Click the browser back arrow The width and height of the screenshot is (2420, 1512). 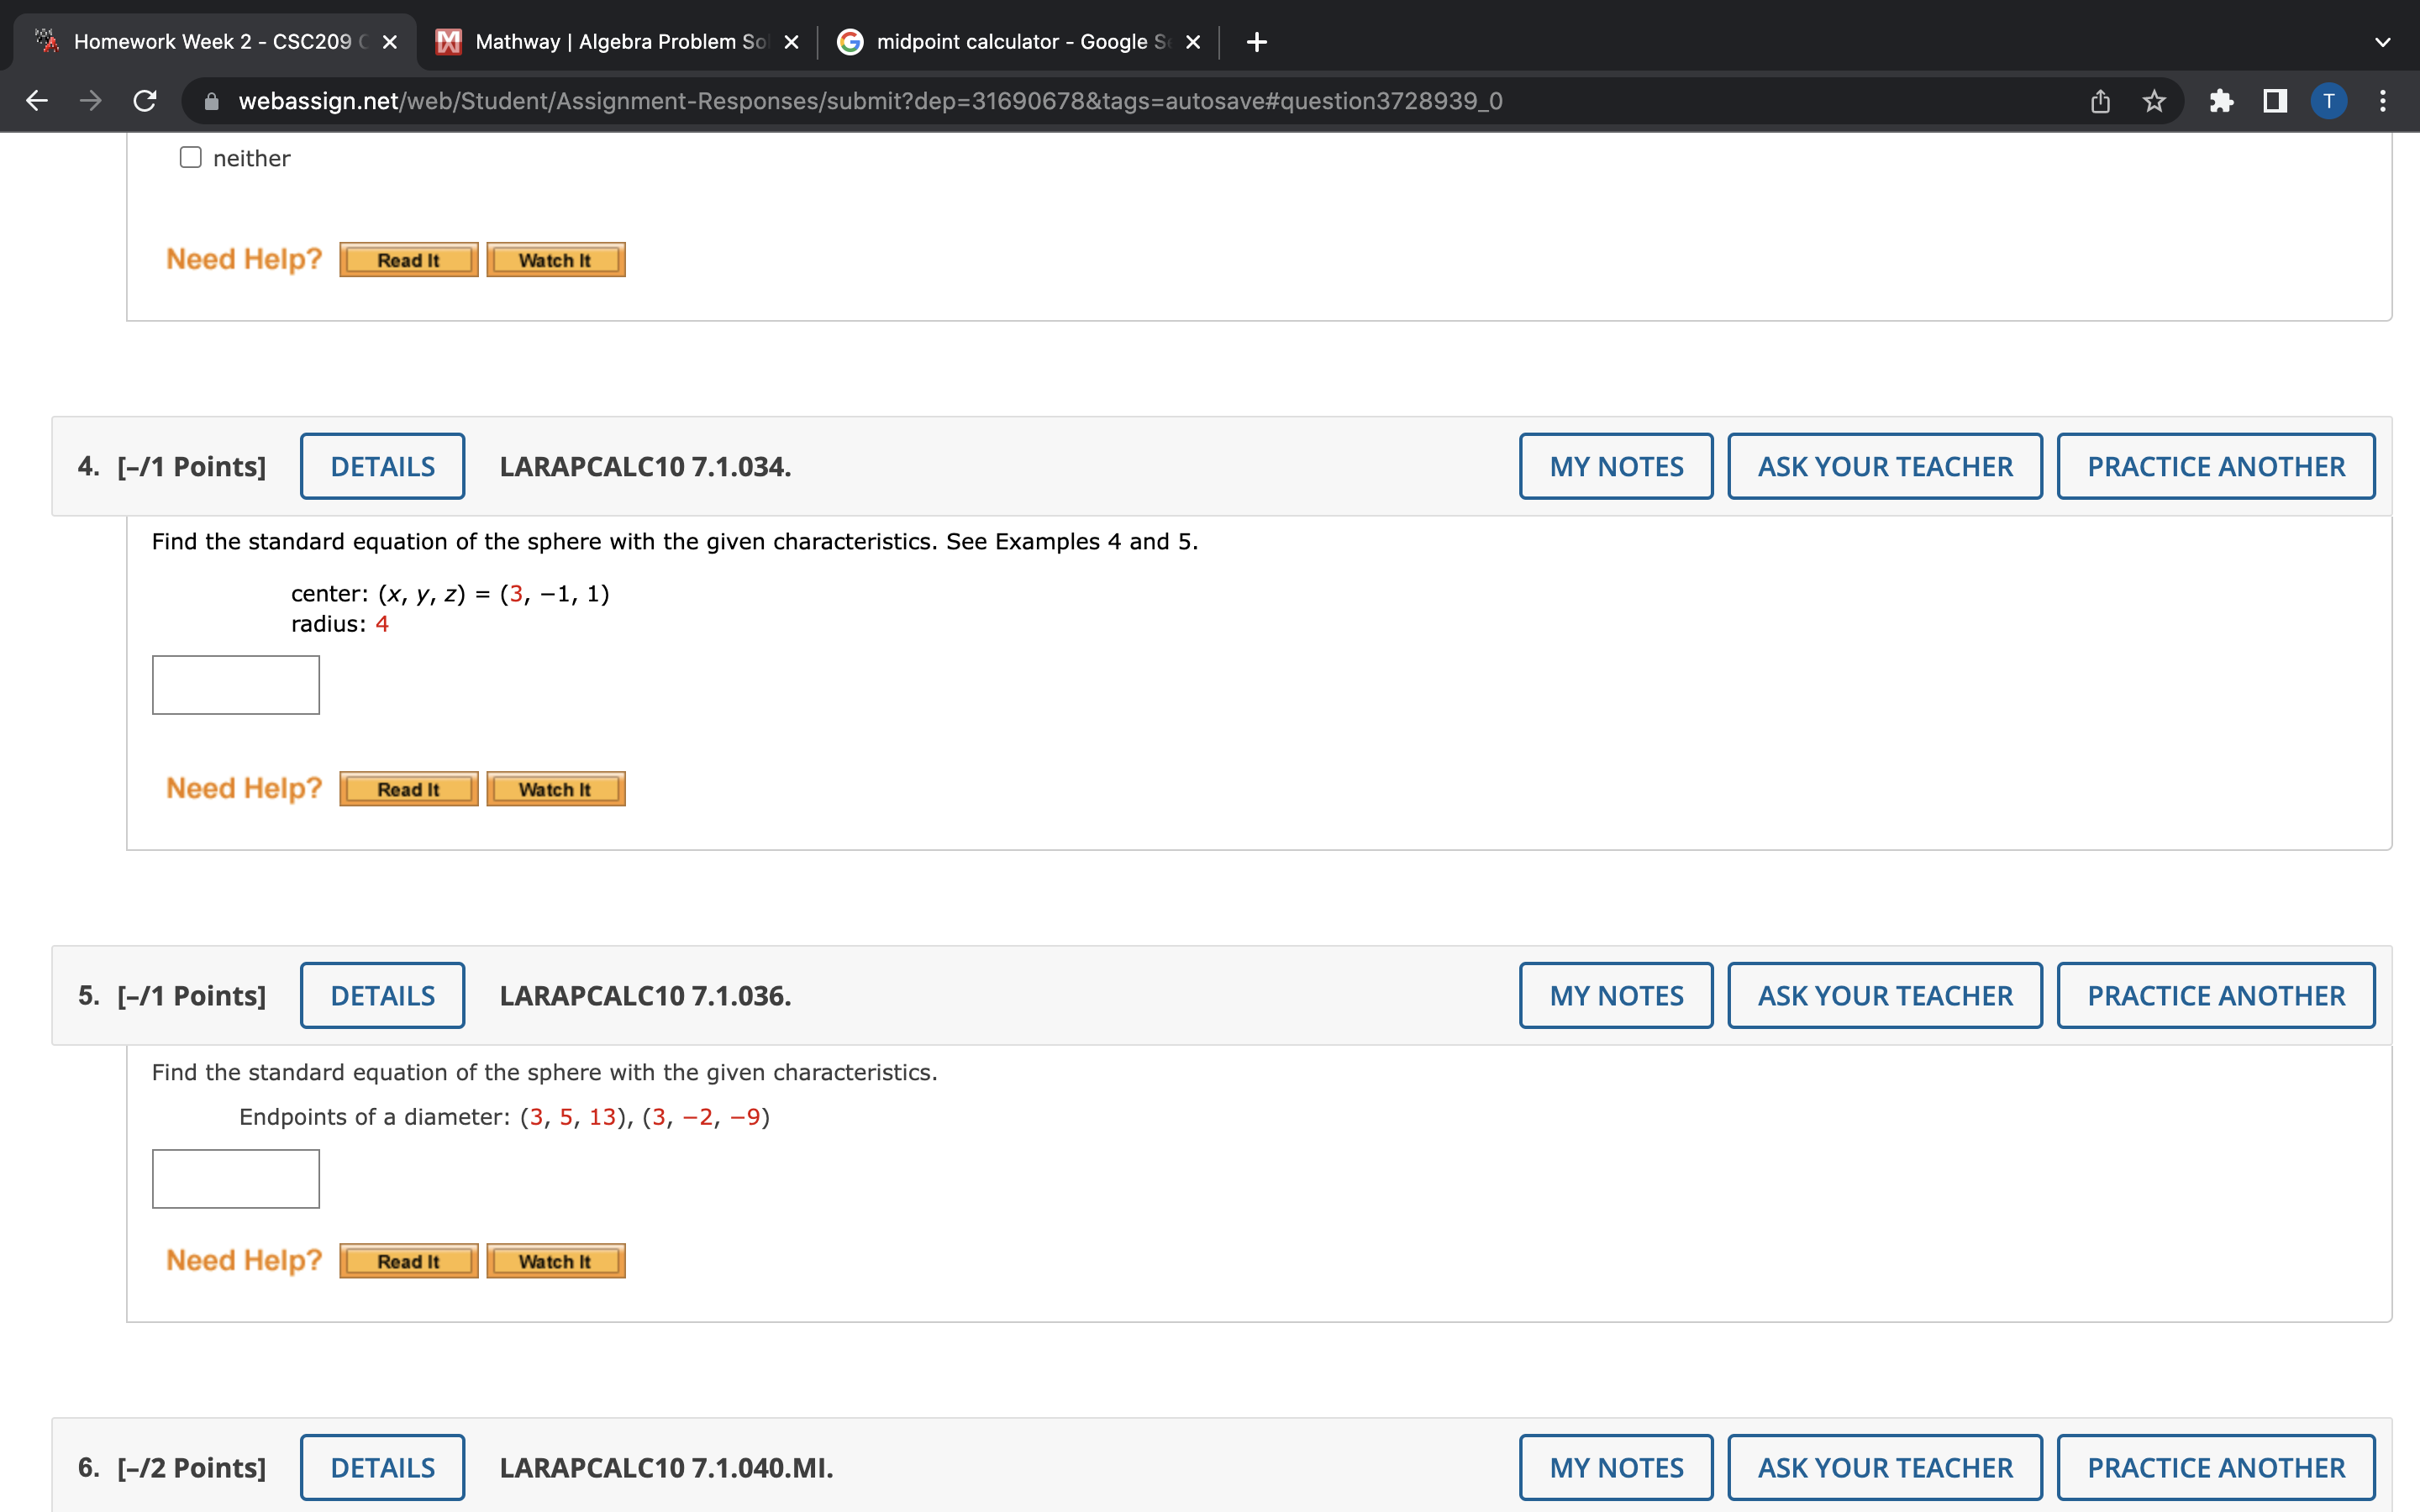click(x=37, y=101)
